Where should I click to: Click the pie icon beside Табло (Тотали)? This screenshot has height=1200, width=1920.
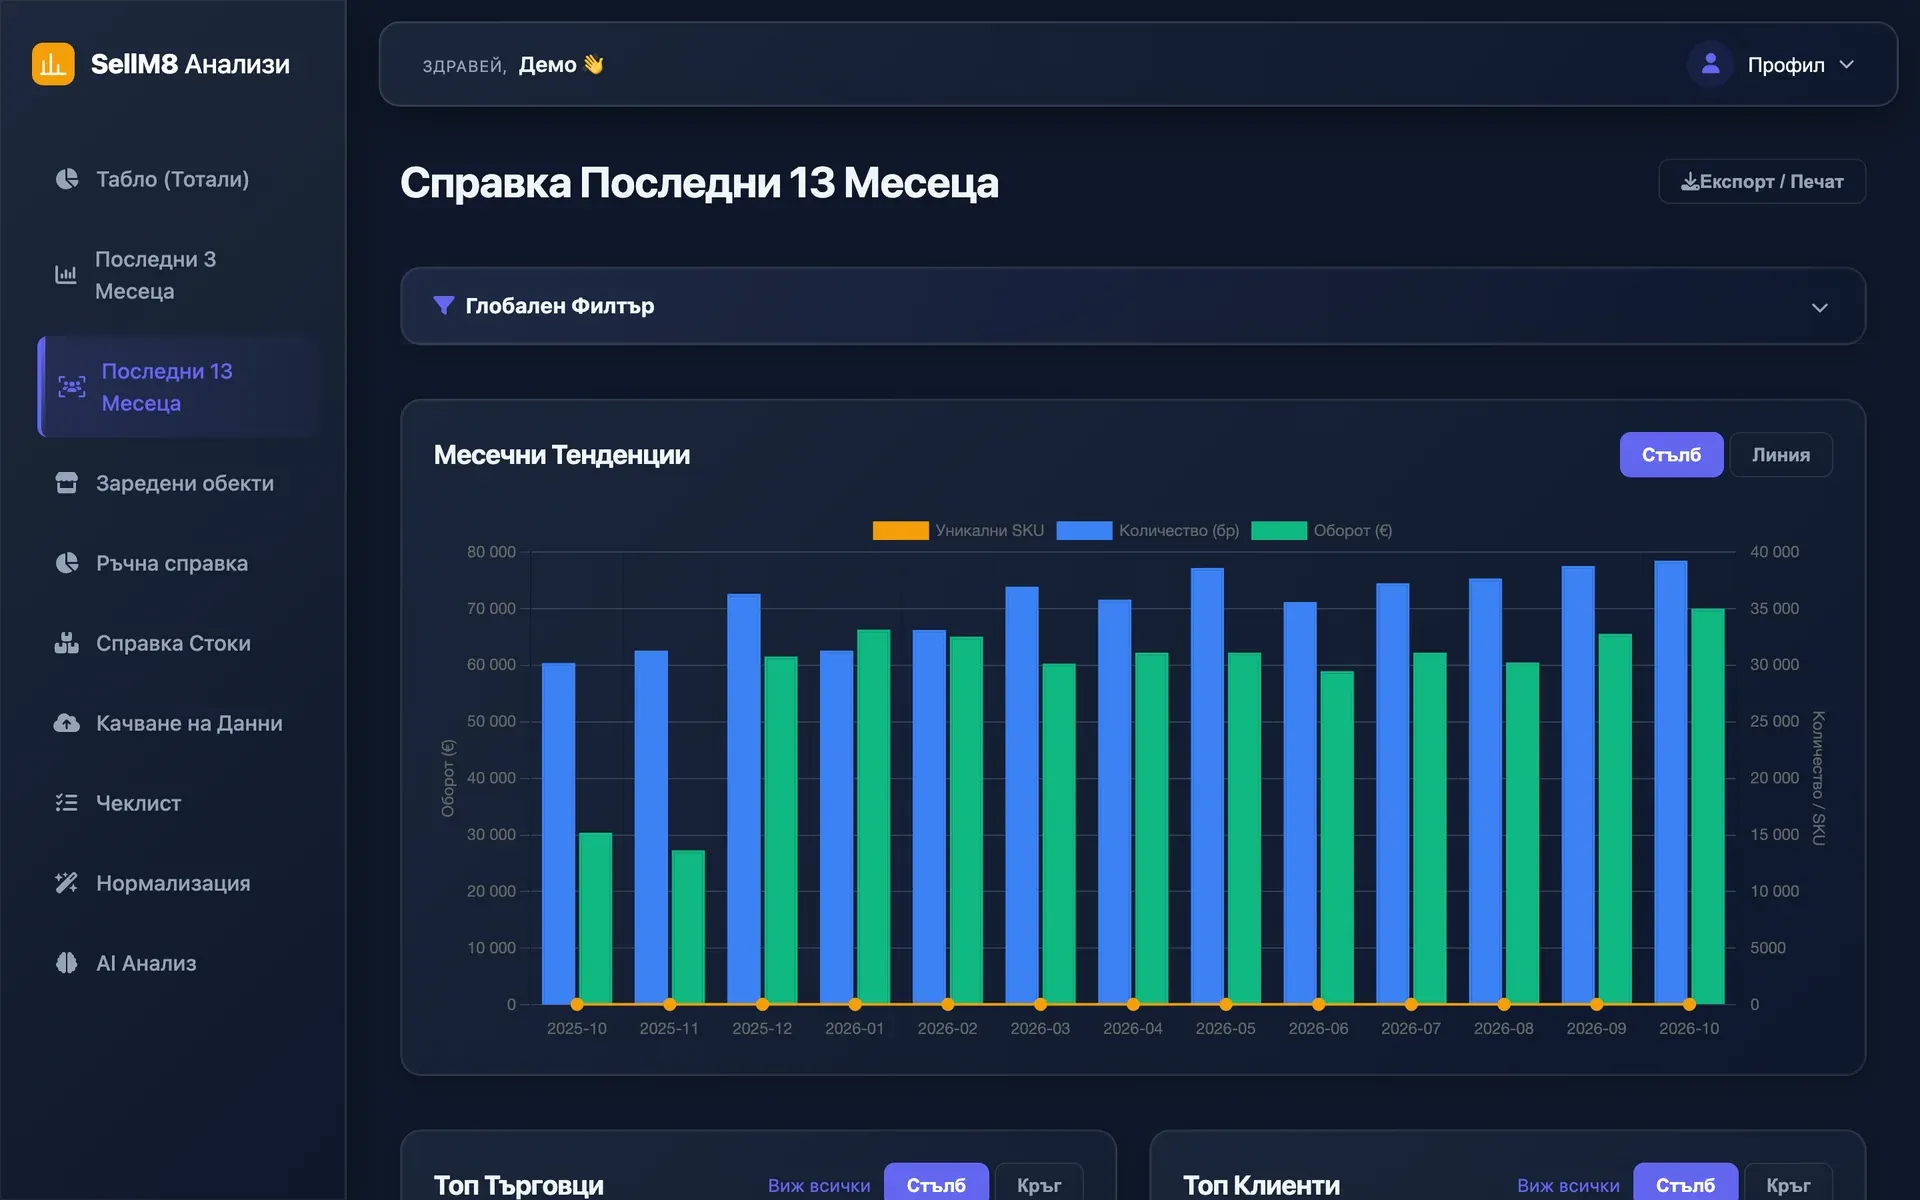click(x=67, y=179)
